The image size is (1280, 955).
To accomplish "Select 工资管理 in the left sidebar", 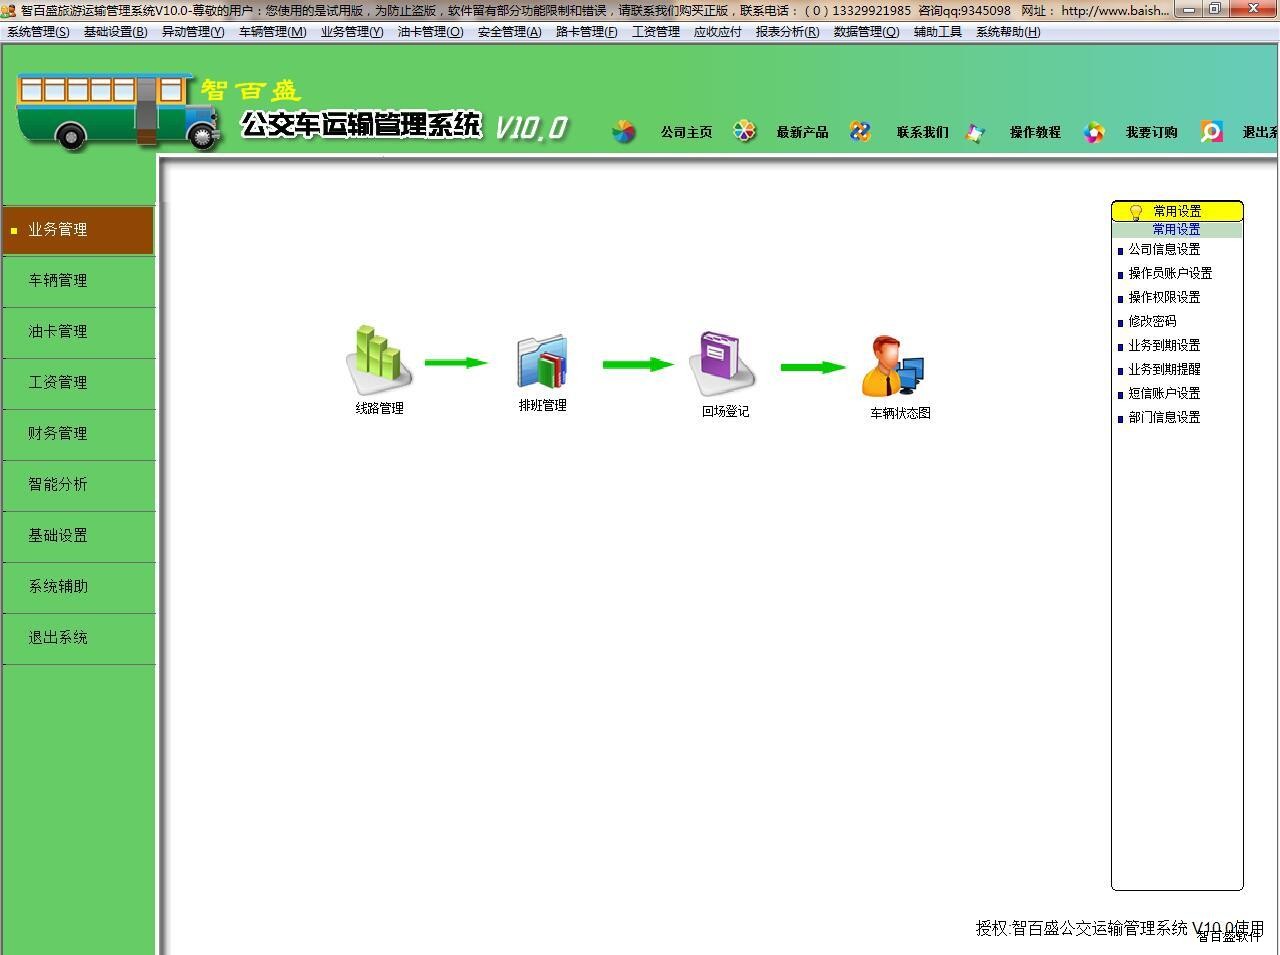I will coord(78,383).
